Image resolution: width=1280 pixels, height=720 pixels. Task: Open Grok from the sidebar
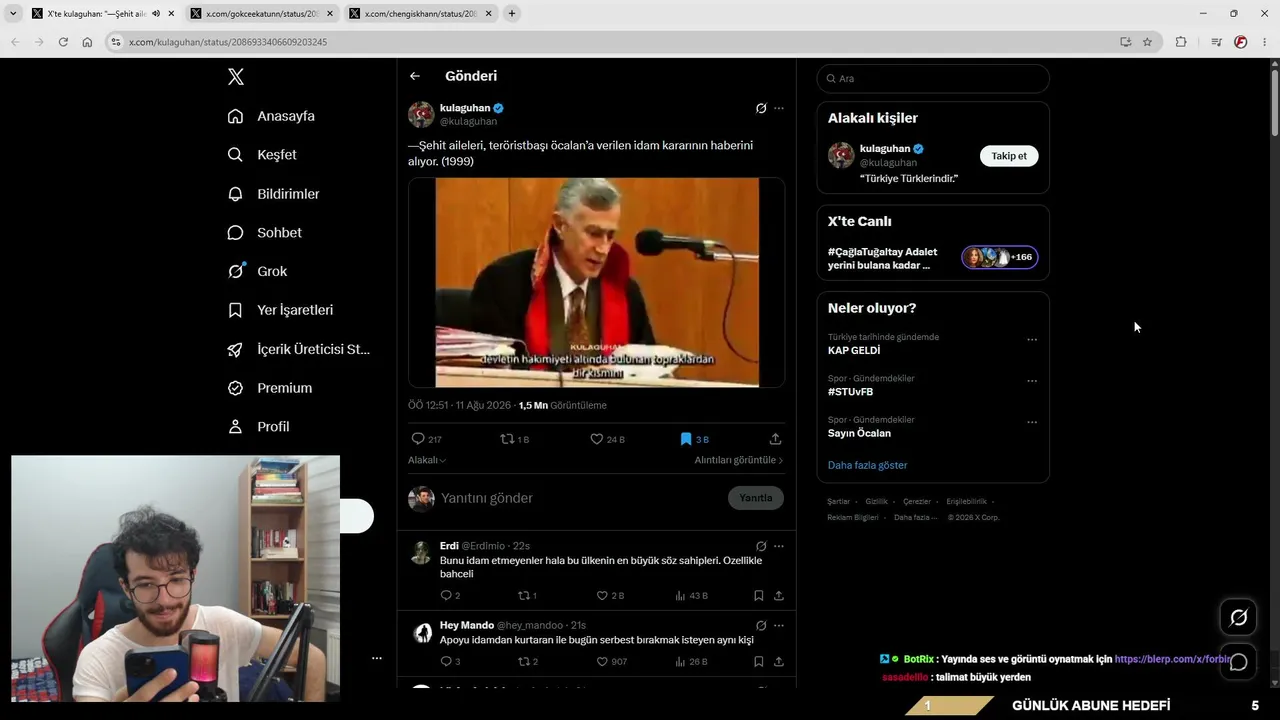257,271
